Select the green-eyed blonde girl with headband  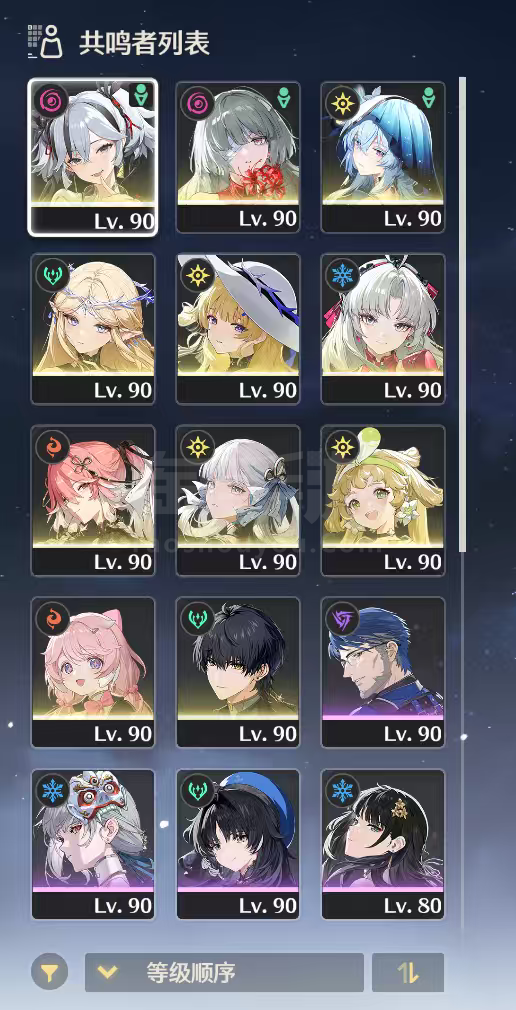click(x=383, y=500)
